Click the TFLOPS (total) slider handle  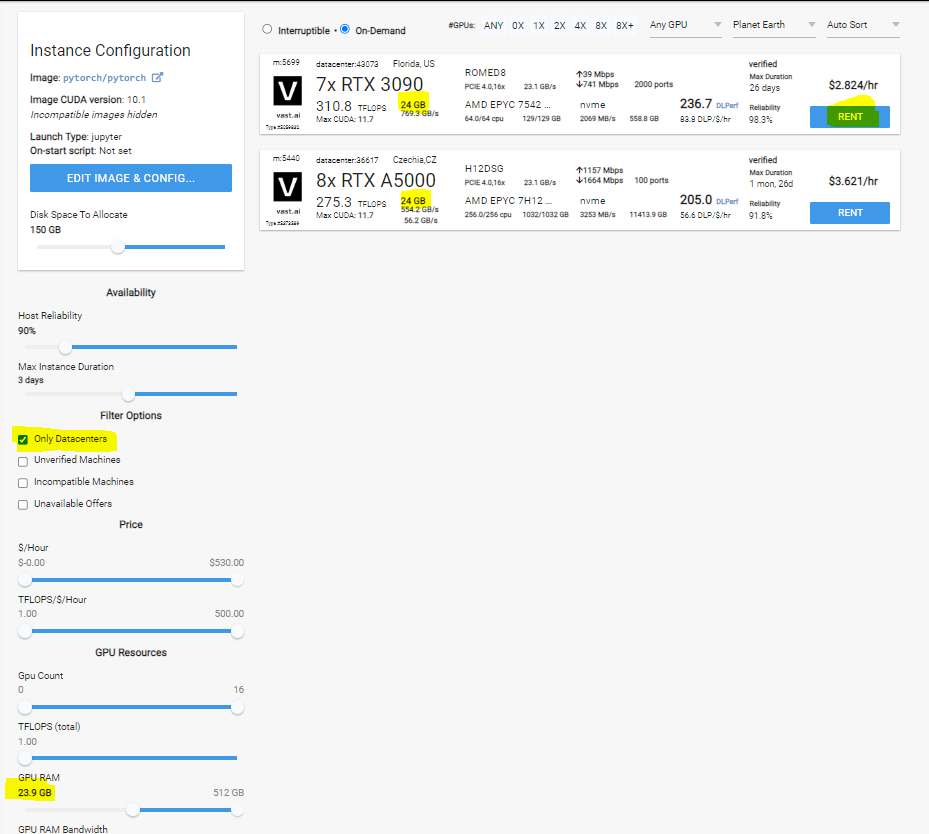[25, 758]
